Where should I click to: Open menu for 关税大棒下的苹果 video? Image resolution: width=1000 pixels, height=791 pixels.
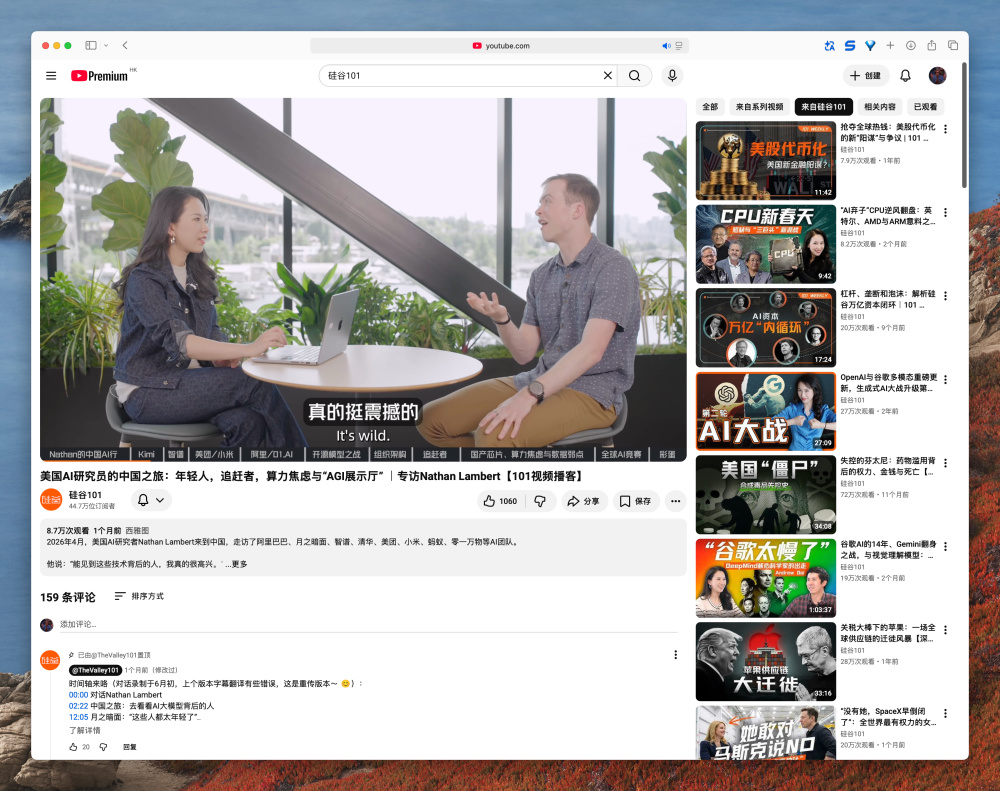pos(945,630)
